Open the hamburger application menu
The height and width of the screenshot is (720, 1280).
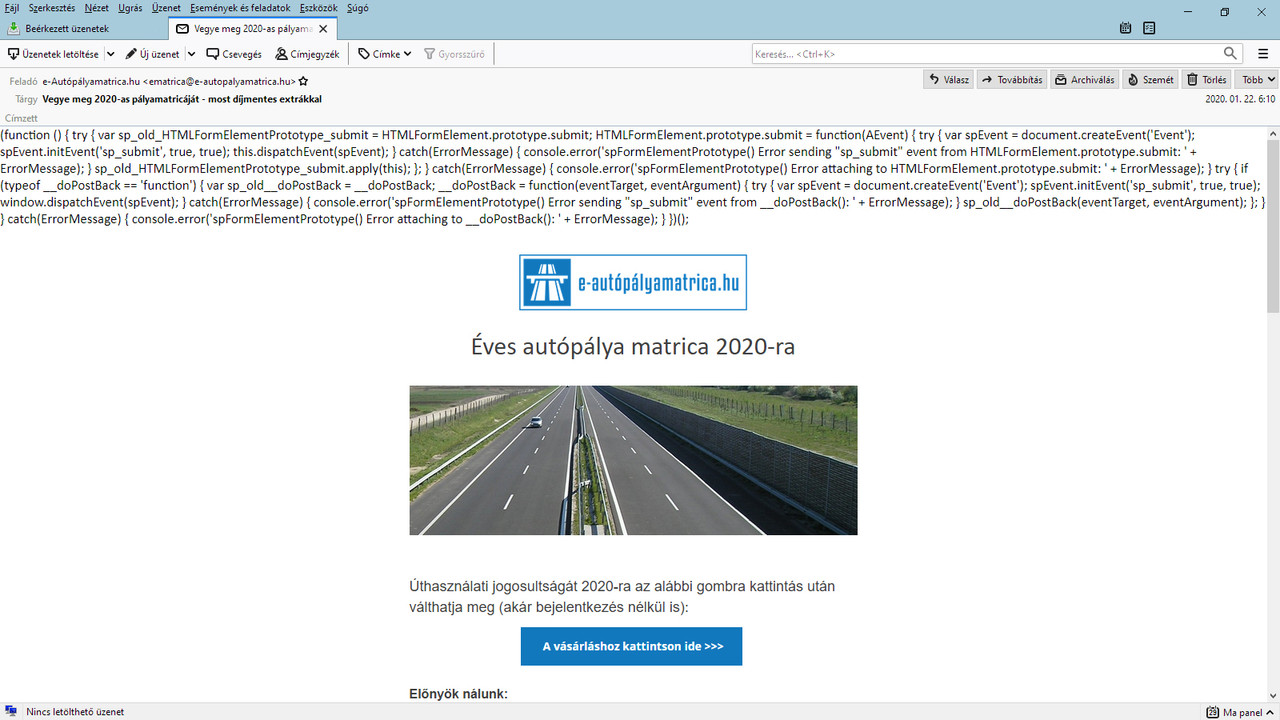[x=1263, y=54]
